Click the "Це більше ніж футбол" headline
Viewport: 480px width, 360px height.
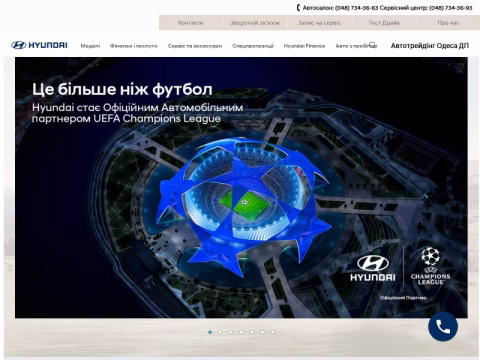tap(122, 90)
